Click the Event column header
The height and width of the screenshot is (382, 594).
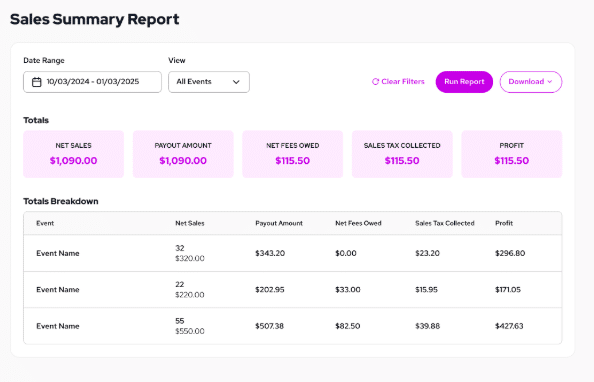(x=45, y=223)
